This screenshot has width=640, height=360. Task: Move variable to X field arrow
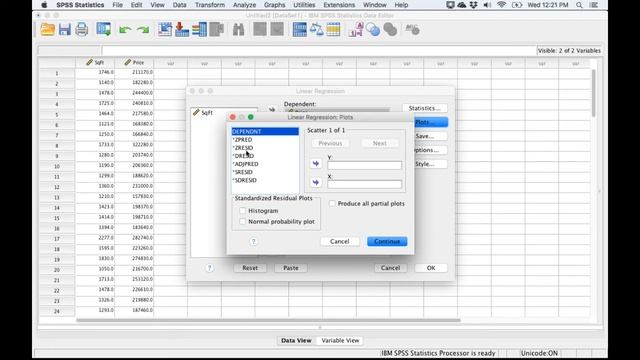(x=316, y=182)
